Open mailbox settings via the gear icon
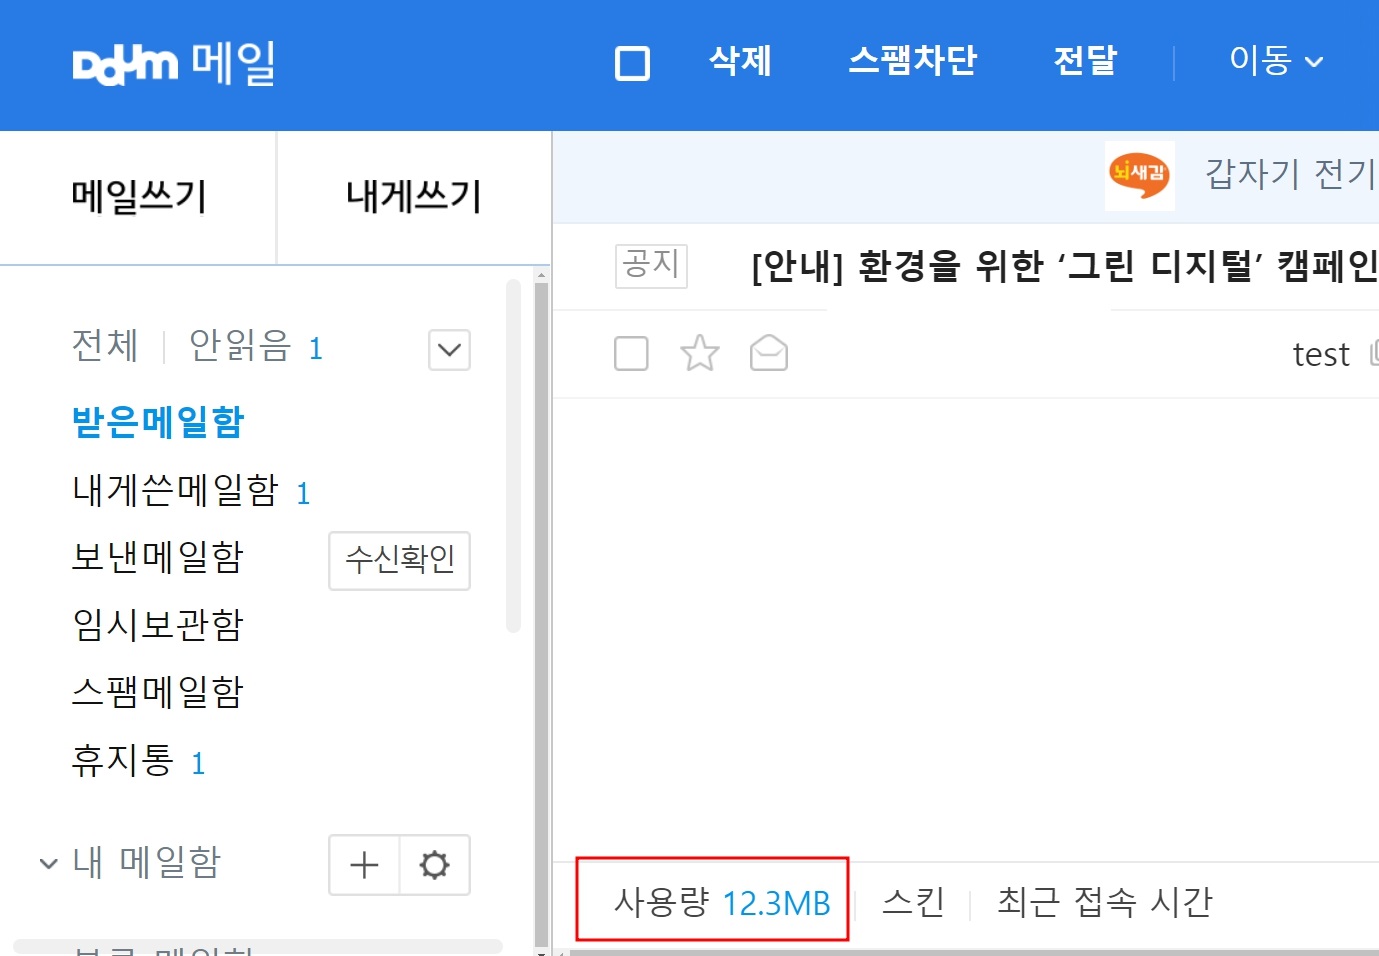 (434, 864)
